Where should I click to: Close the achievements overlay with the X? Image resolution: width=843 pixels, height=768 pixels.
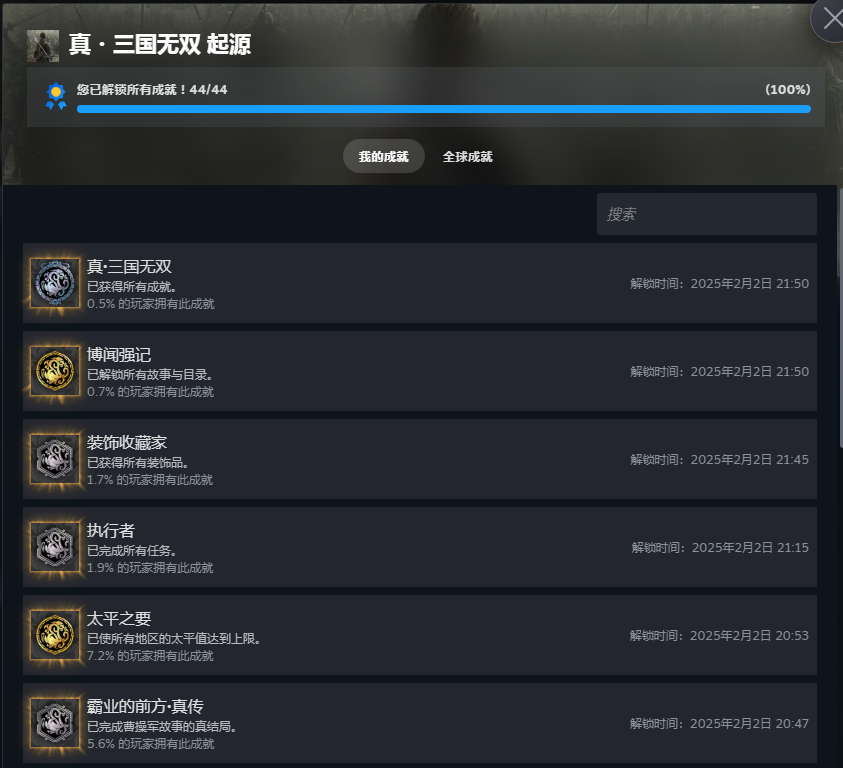point(831,19)
